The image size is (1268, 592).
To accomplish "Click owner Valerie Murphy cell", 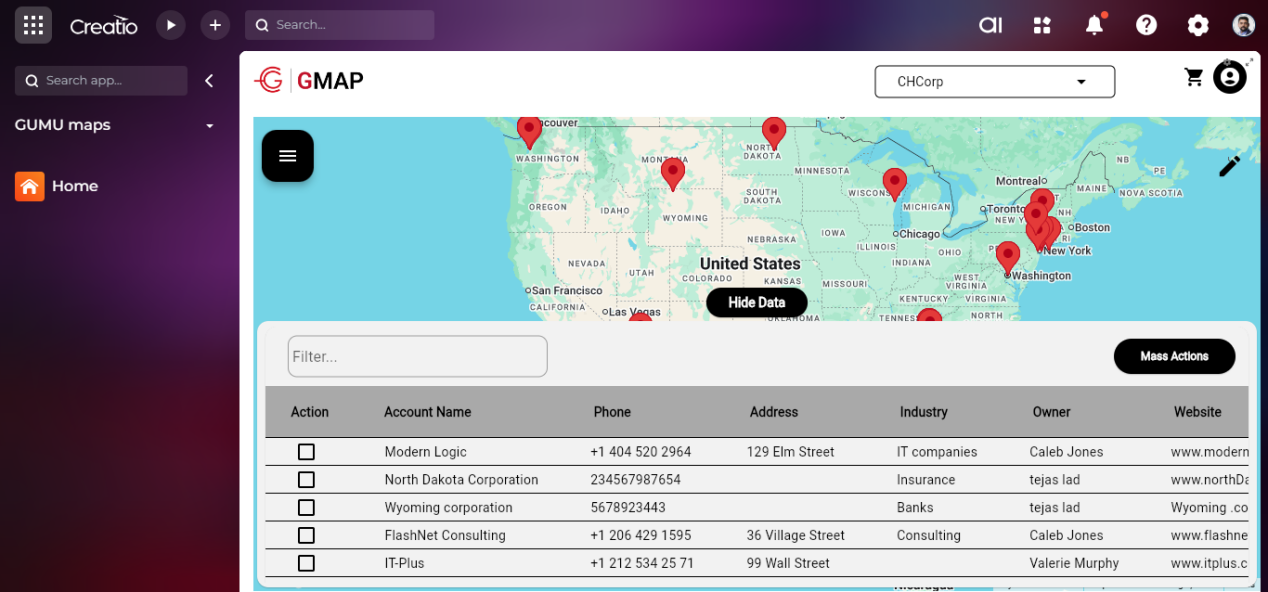I will pyautogui.click(x=1075, y=563).
